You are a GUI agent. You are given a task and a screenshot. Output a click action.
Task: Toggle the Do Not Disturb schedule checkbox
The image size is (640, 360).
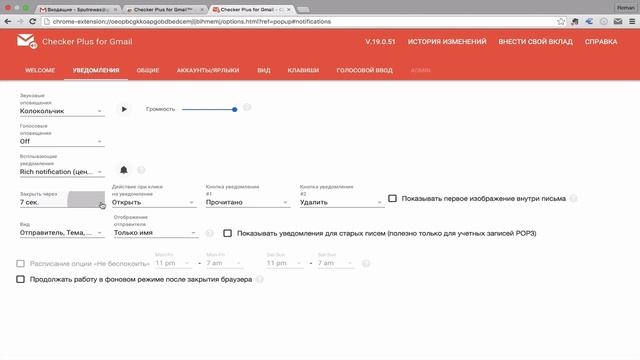pyautogui.click(x=20, y=264)
